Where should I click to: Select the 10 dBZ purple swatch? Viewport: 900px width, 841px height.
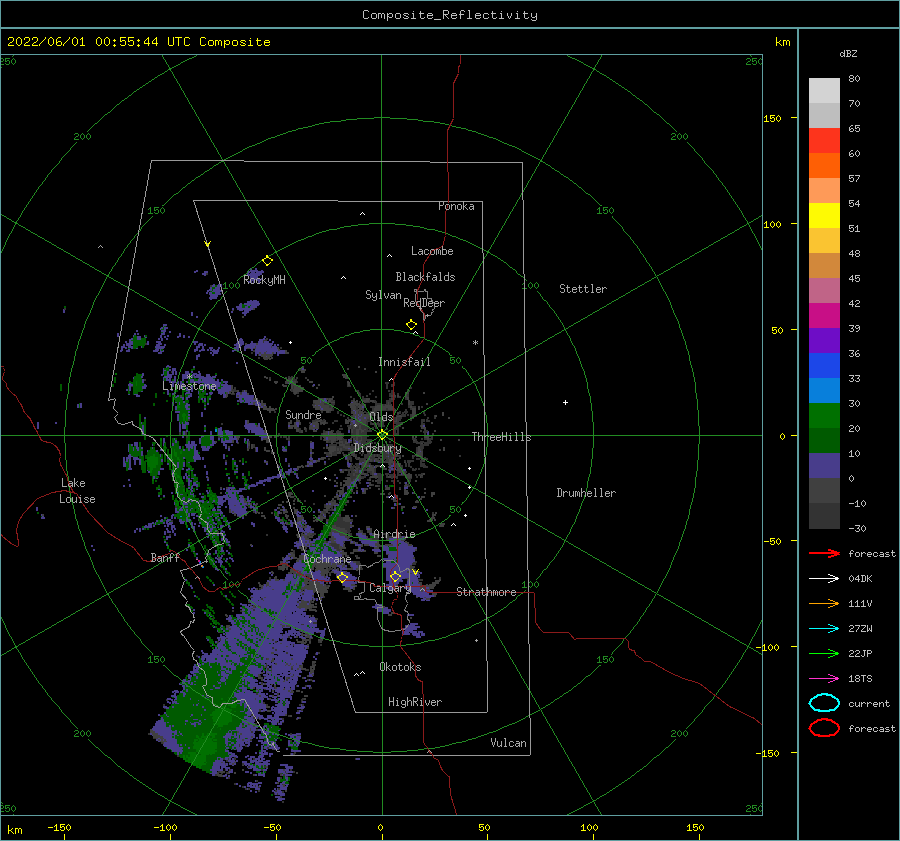click(x=824, y=466)
